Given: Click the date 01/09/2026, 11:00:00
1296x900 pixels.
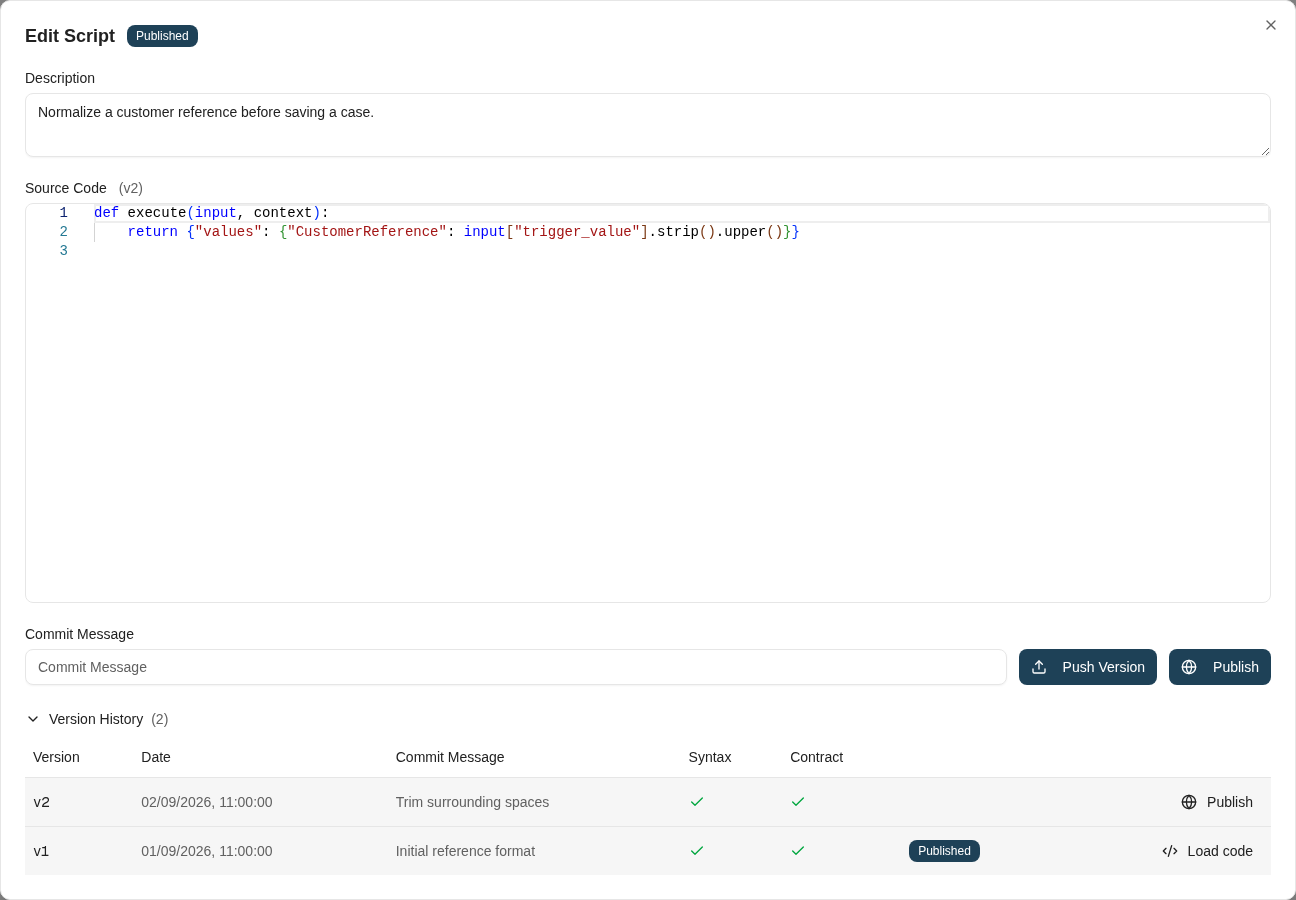Looking at the screenshot, I should click(x=207, y=851).
